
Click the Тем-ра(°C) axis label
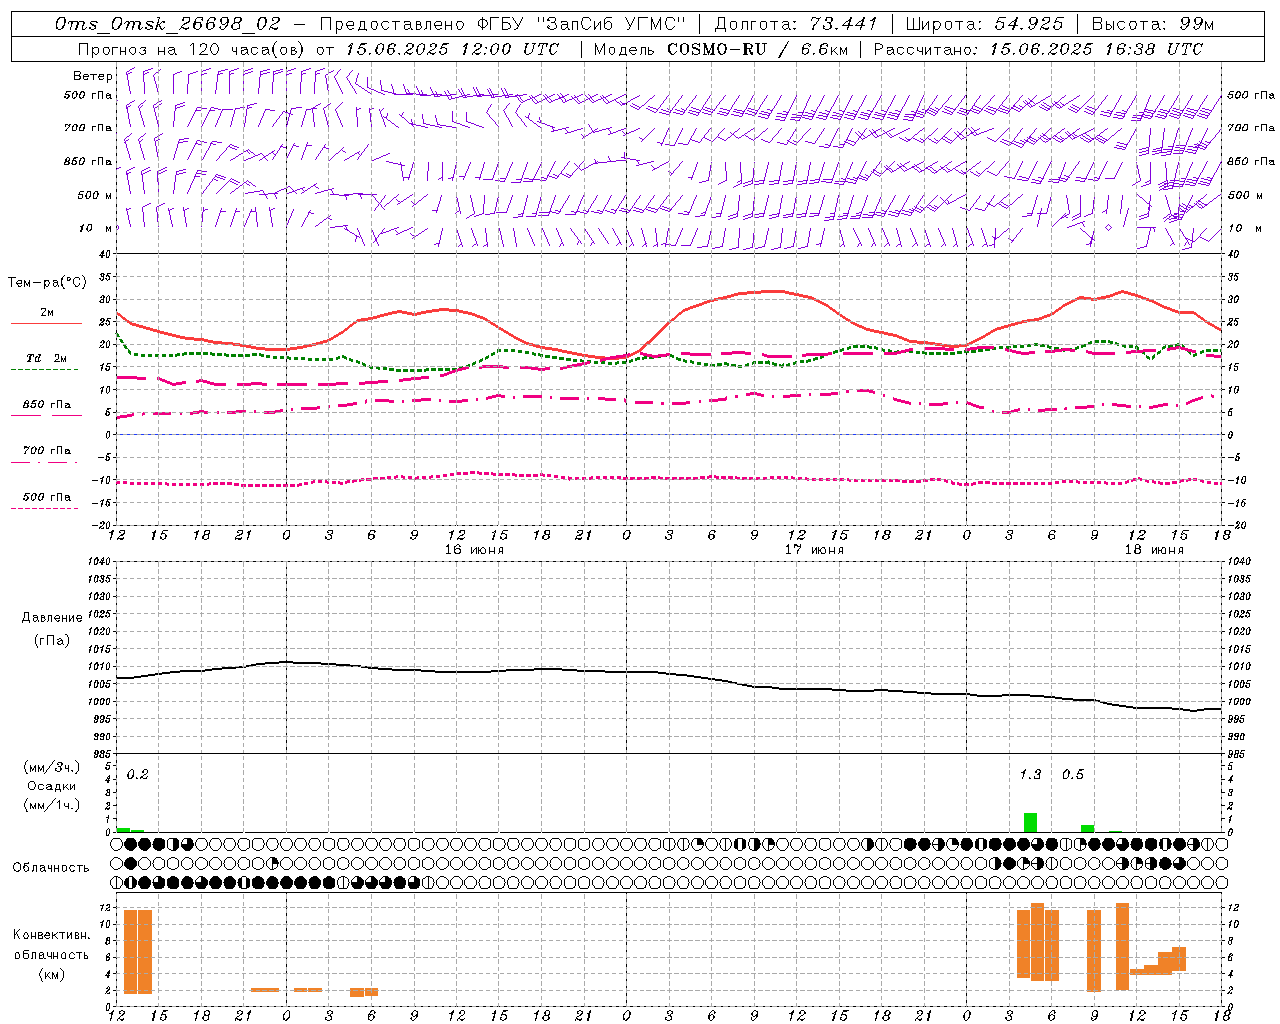click(x=47, y=283)
